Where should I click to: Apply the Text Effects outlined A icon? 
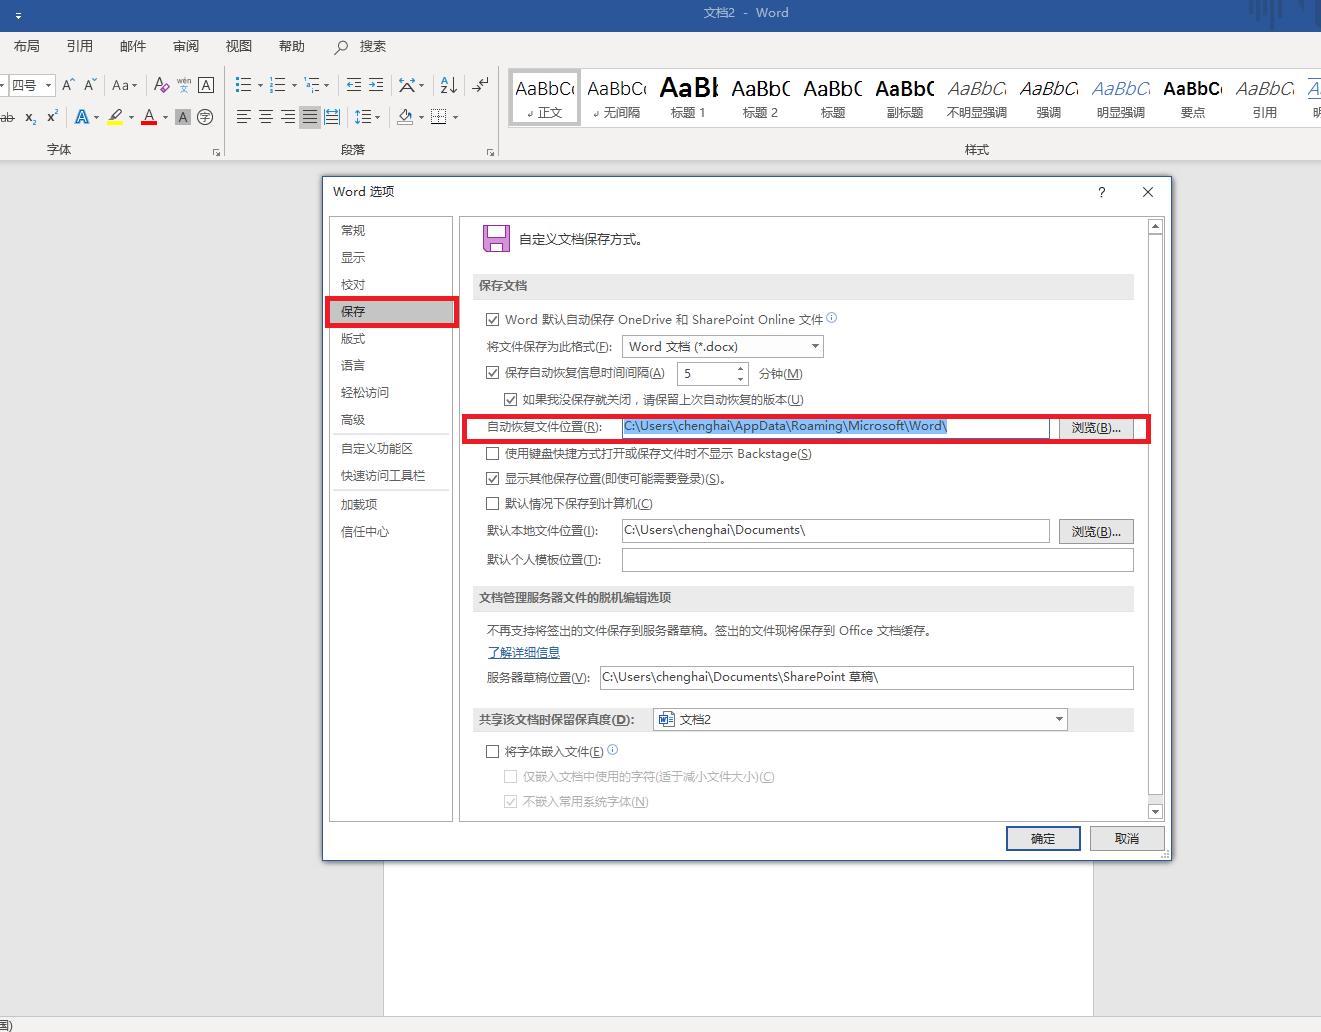(81, 117)
